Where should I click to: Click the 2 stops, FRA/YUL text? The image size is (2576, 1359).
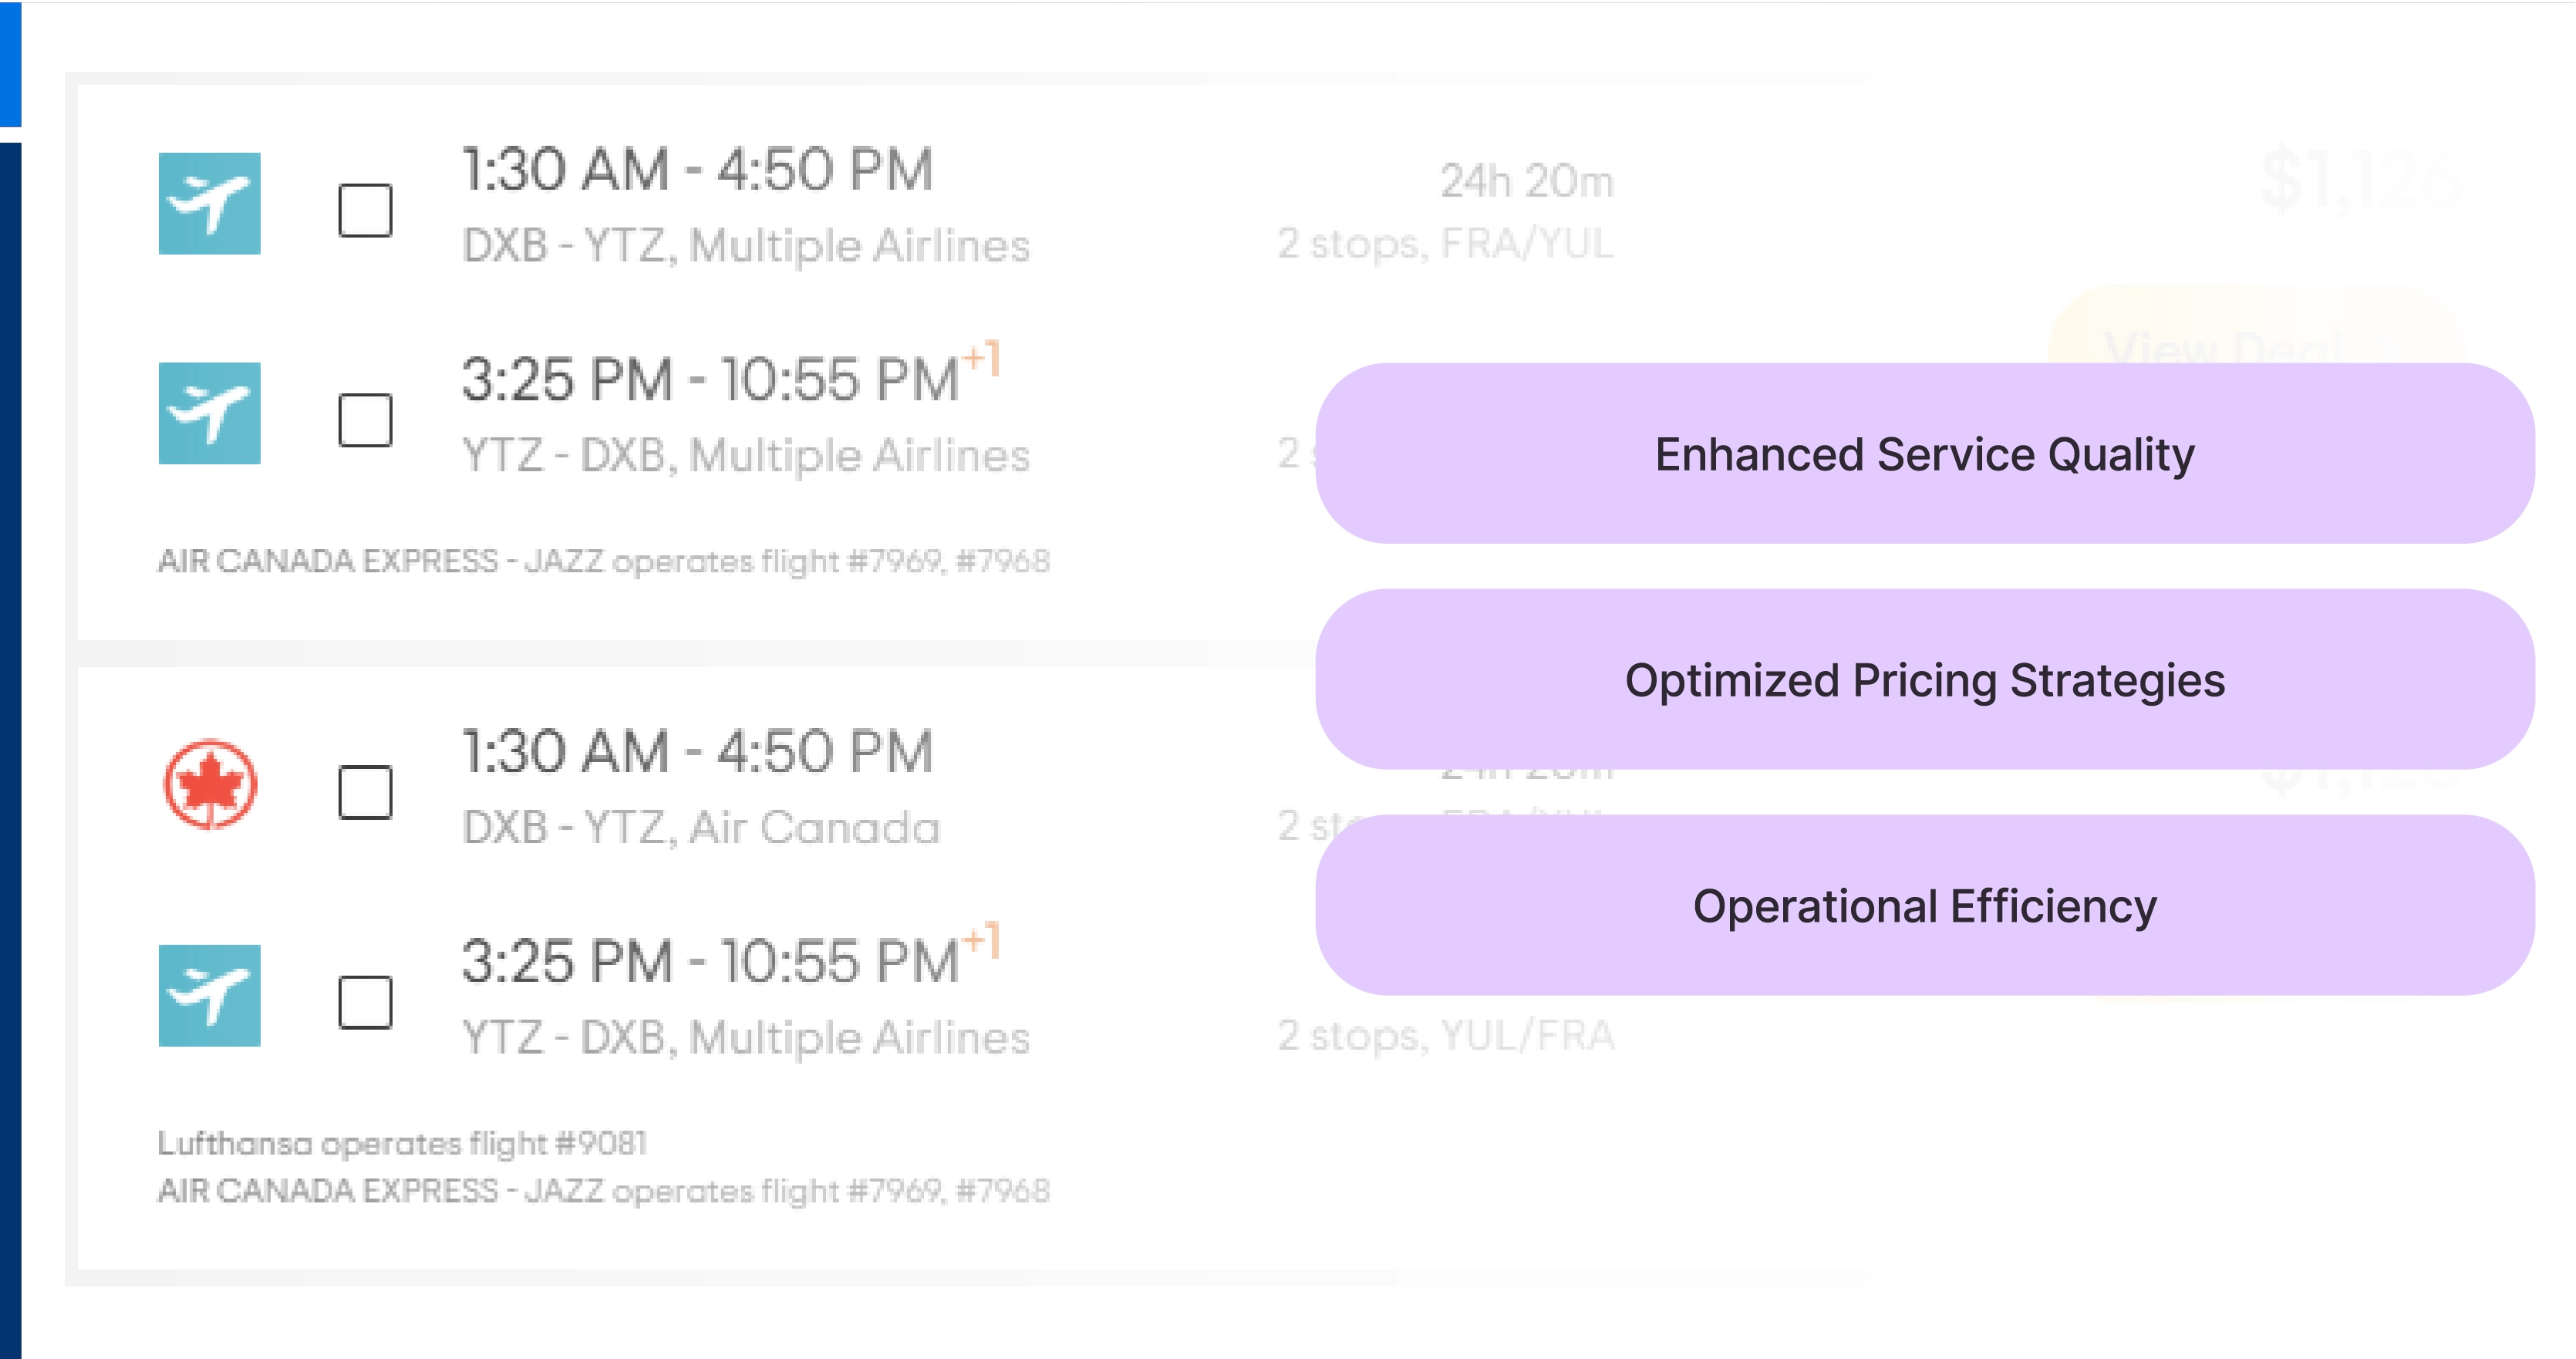click(x=1445, y=244)
